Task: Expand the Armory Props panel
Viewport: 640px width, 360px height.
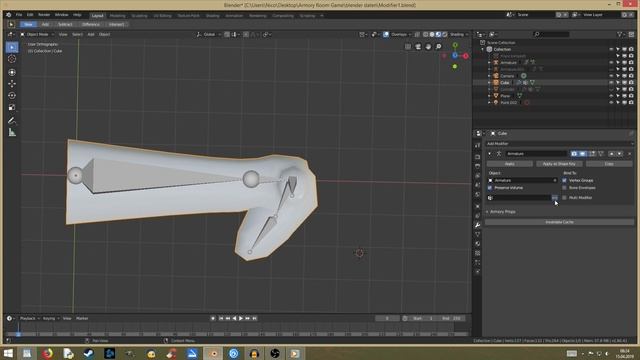Action: click(x=501, y=212)
